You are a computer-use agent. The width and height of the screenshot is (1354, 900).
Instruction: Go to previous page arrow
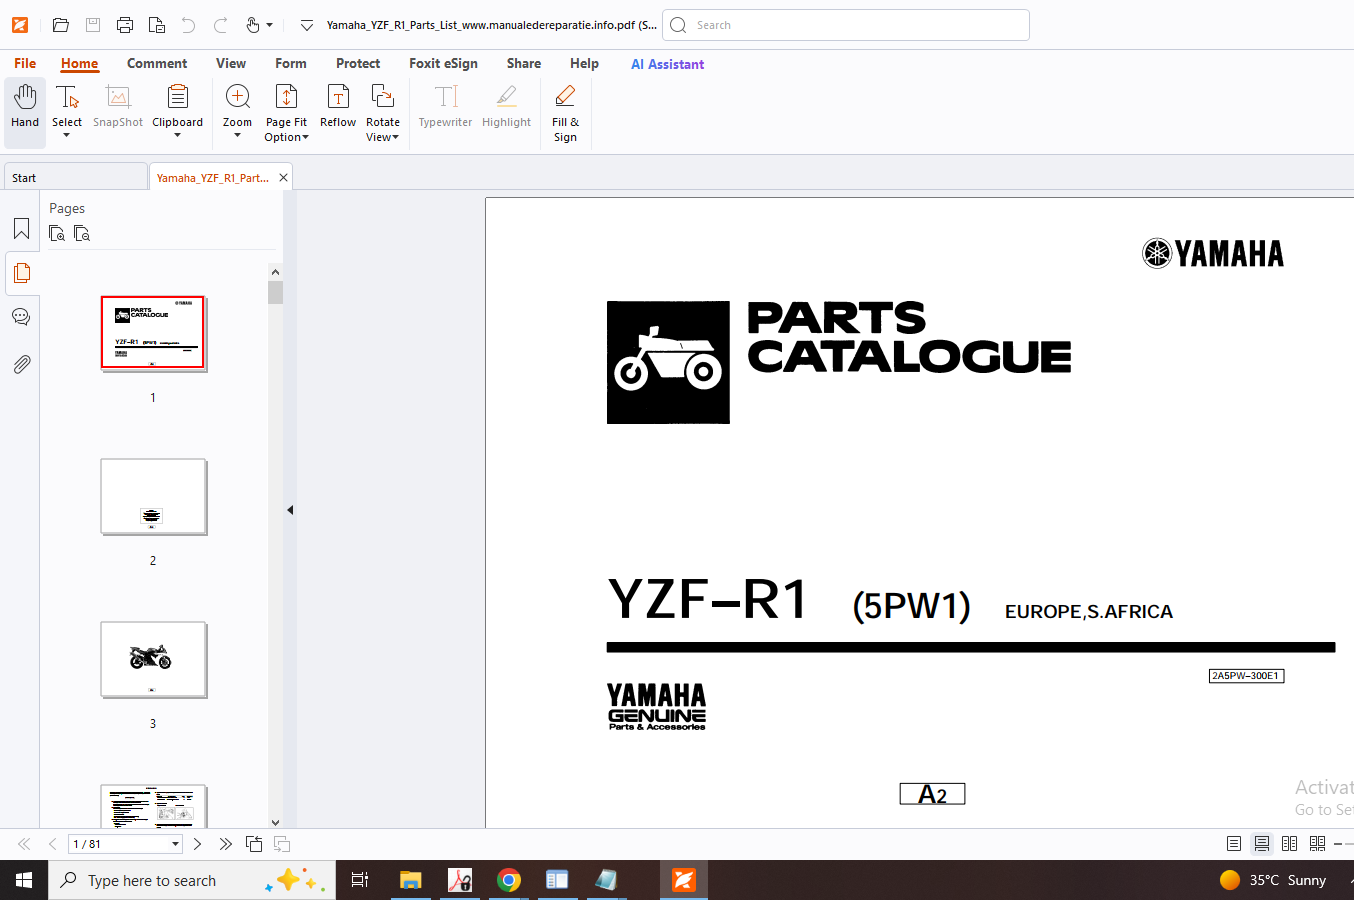tap(52, 844)
